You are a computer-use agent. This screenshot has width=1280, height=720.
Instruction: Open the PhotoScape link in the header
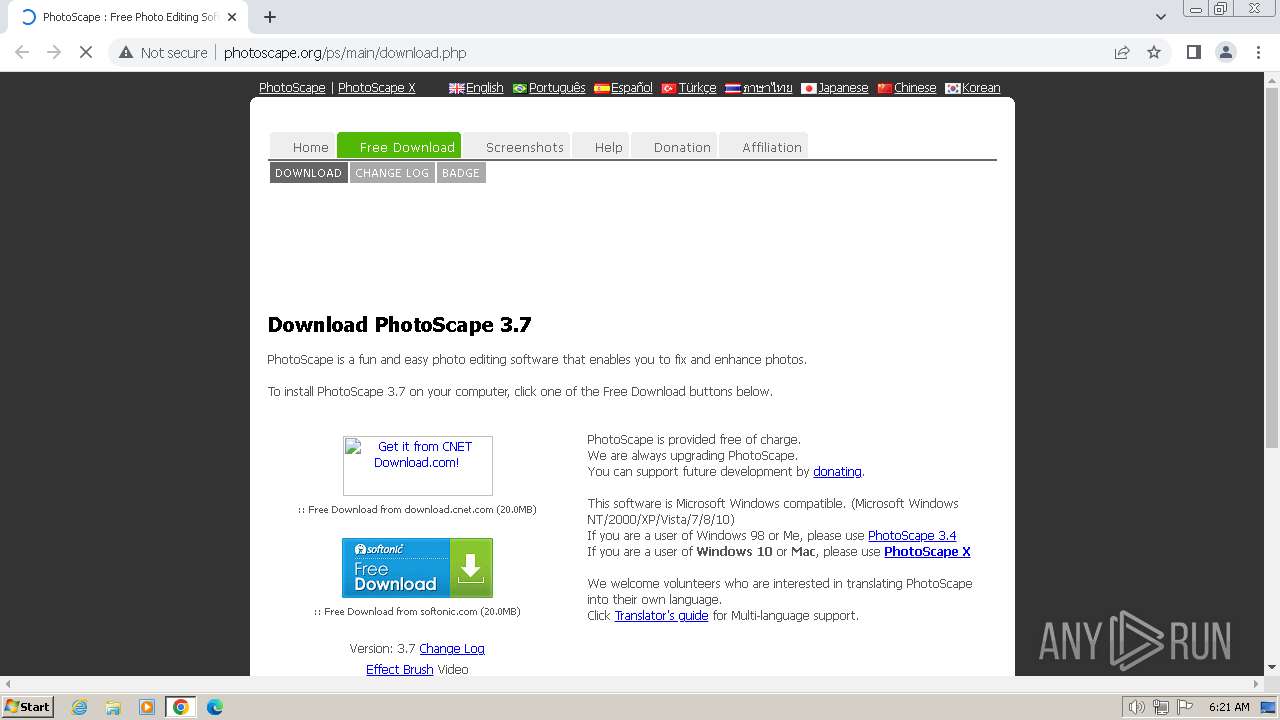(x=292, y=88)
